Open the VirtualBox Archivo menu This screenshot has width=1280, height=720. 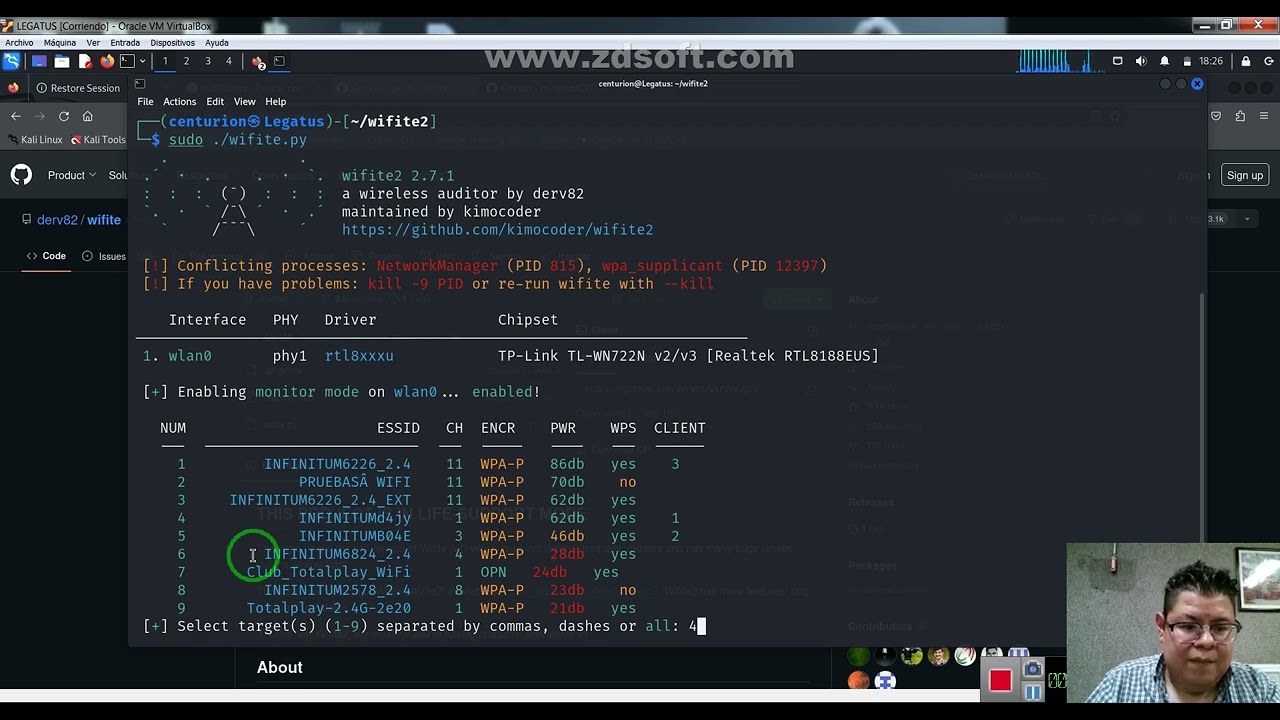19,43
